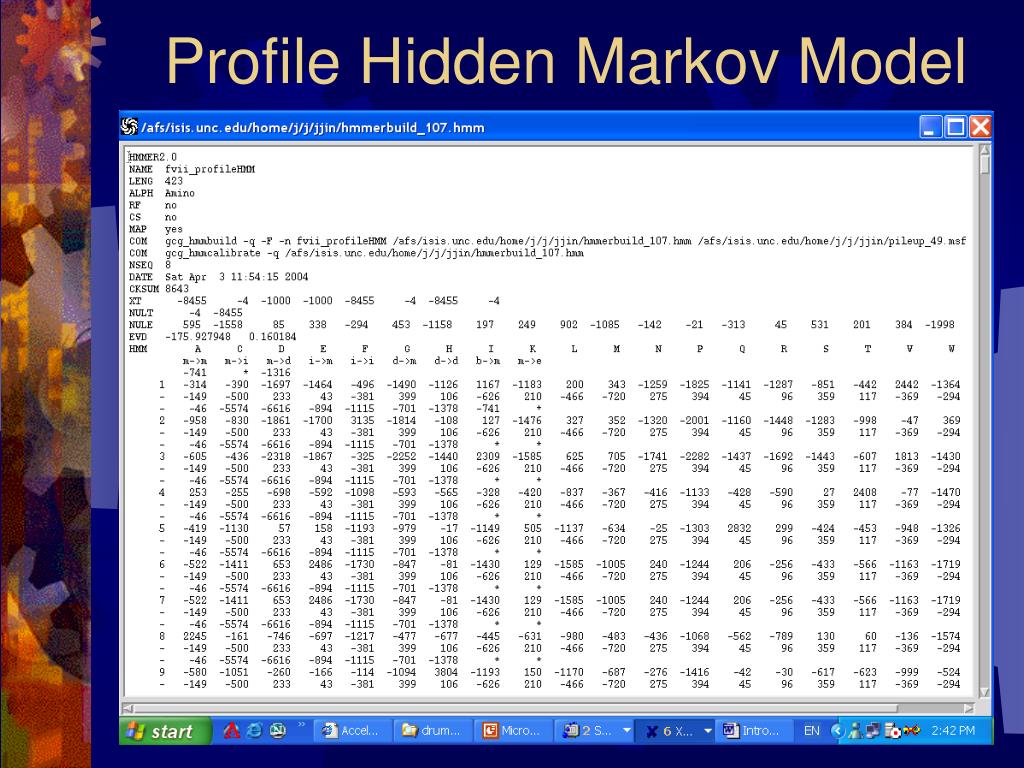Click the third quick launch icon beside Internet Explorer
Screen dimensions: 1024x768
click(x=278, y=731)
